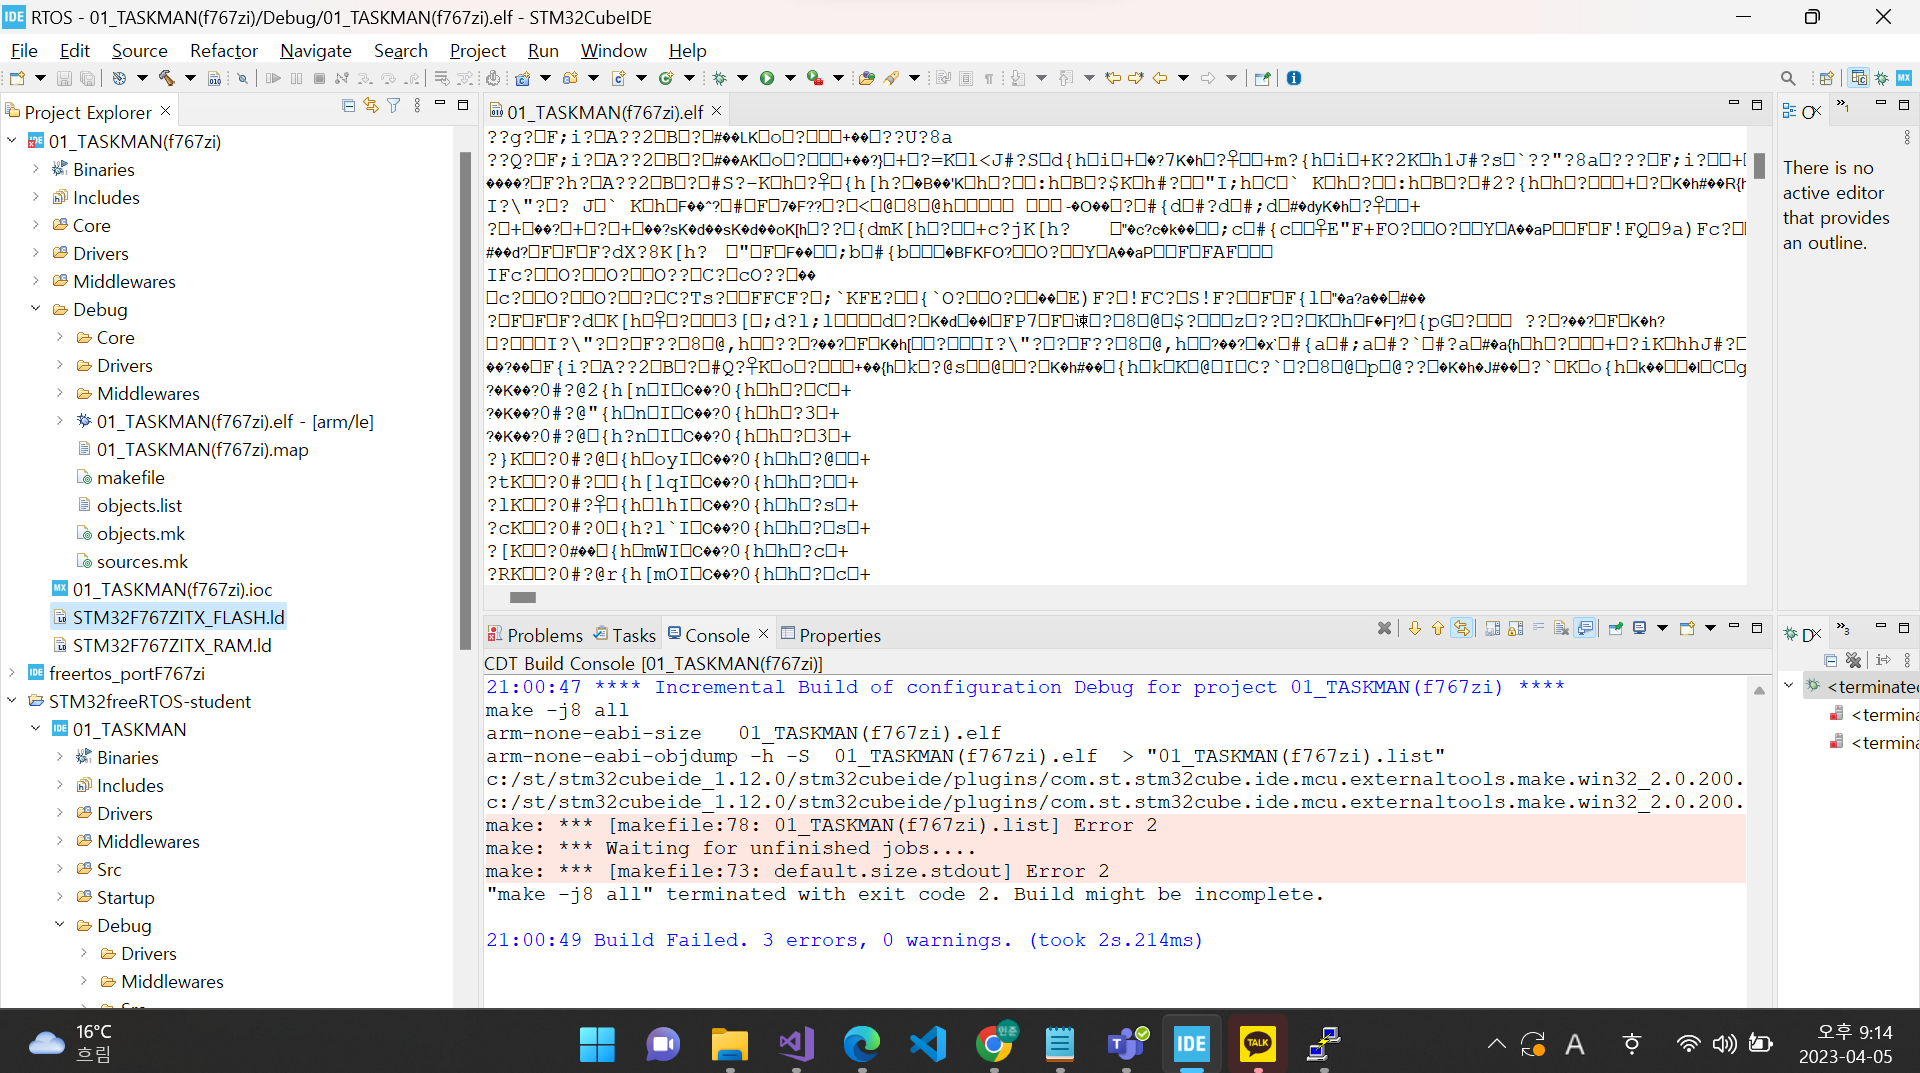The image size is (1920, 1073).
Task: Open the Build dropdown arrow beside hammer
Action: point(190,78)
